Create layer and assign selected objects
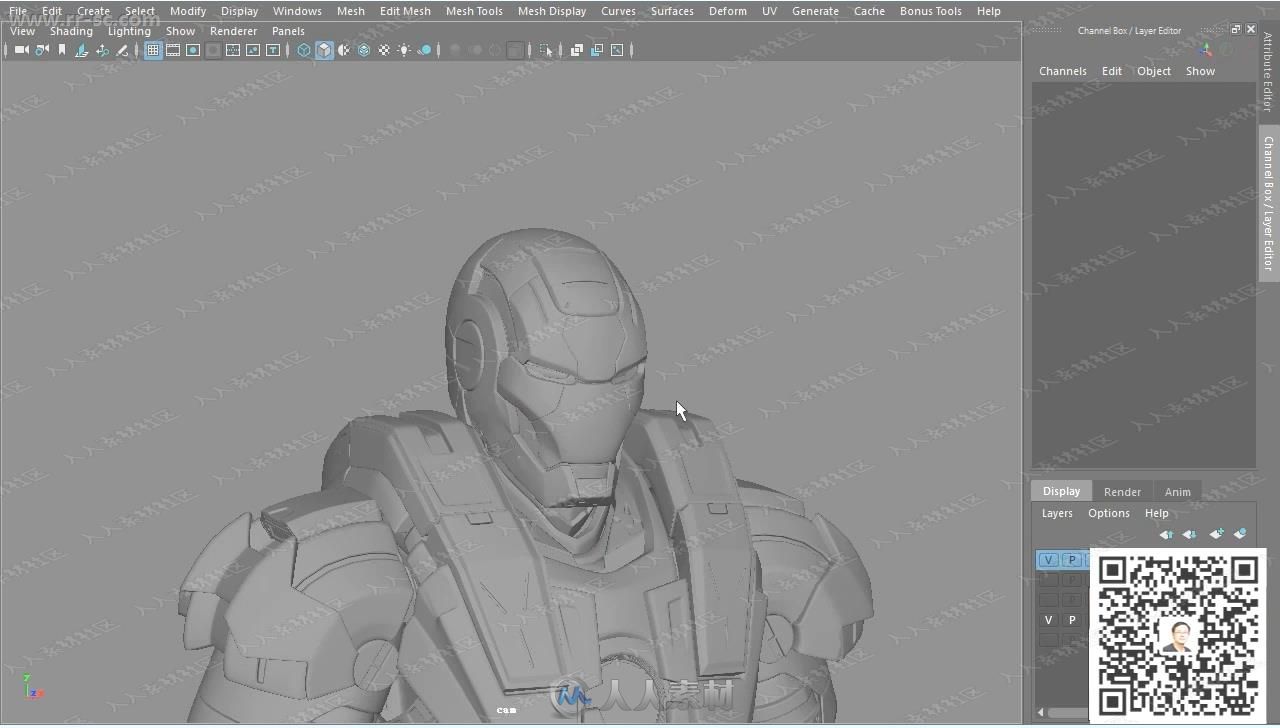Image resolution: width=1280 pixels, height=728 pixels. click(x=1240, y=534)
